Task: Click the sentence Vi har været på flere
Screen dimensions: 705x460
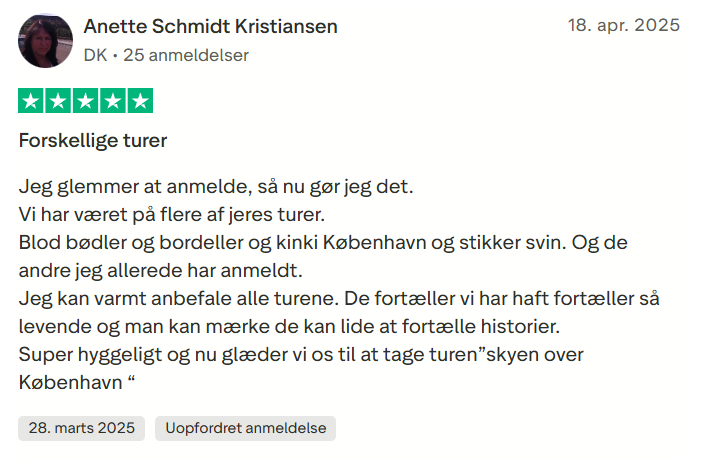Action: 174,215
